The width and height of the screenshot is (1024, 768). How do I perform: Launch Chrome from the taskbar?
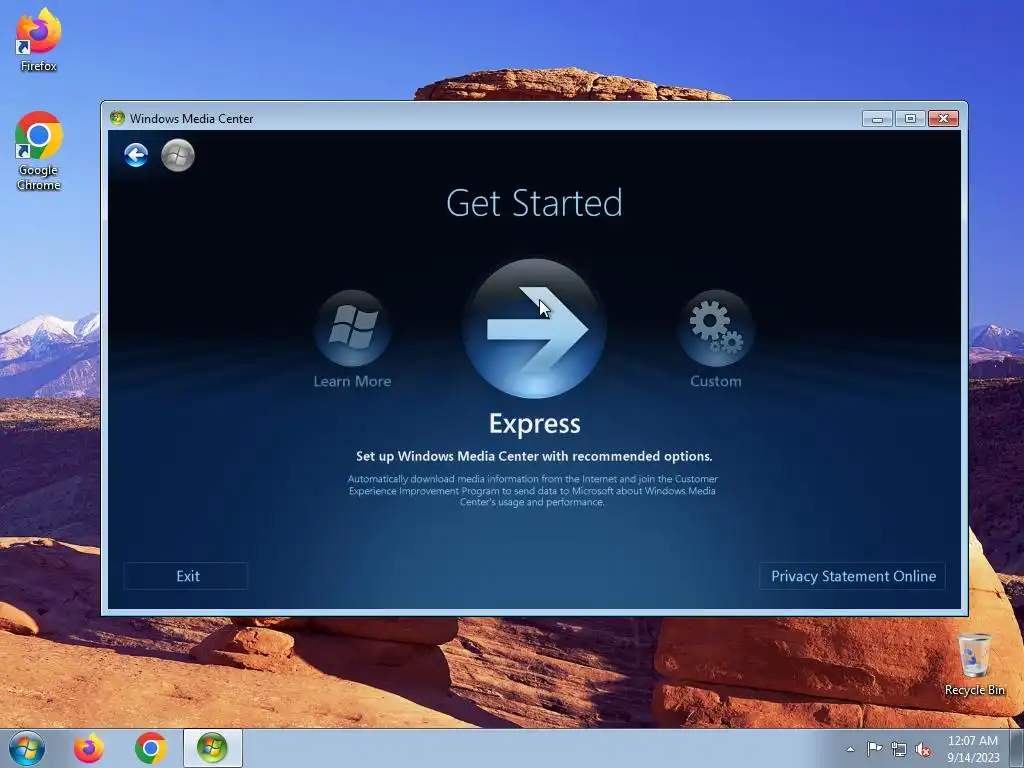click(150, 748)
